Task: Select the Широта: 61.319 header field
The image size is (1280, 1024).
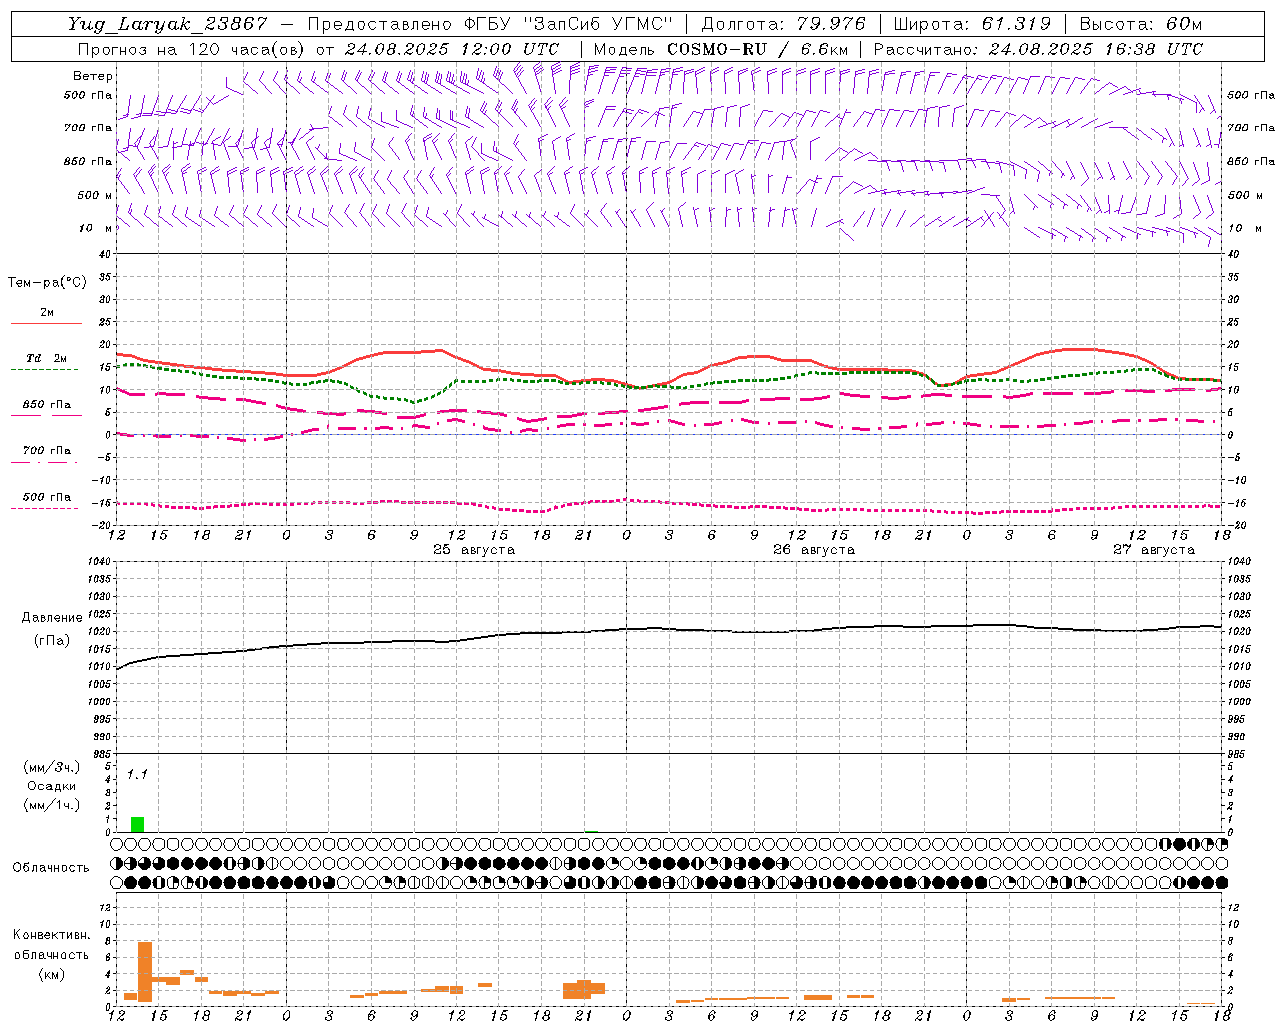Action: [972, 25]
